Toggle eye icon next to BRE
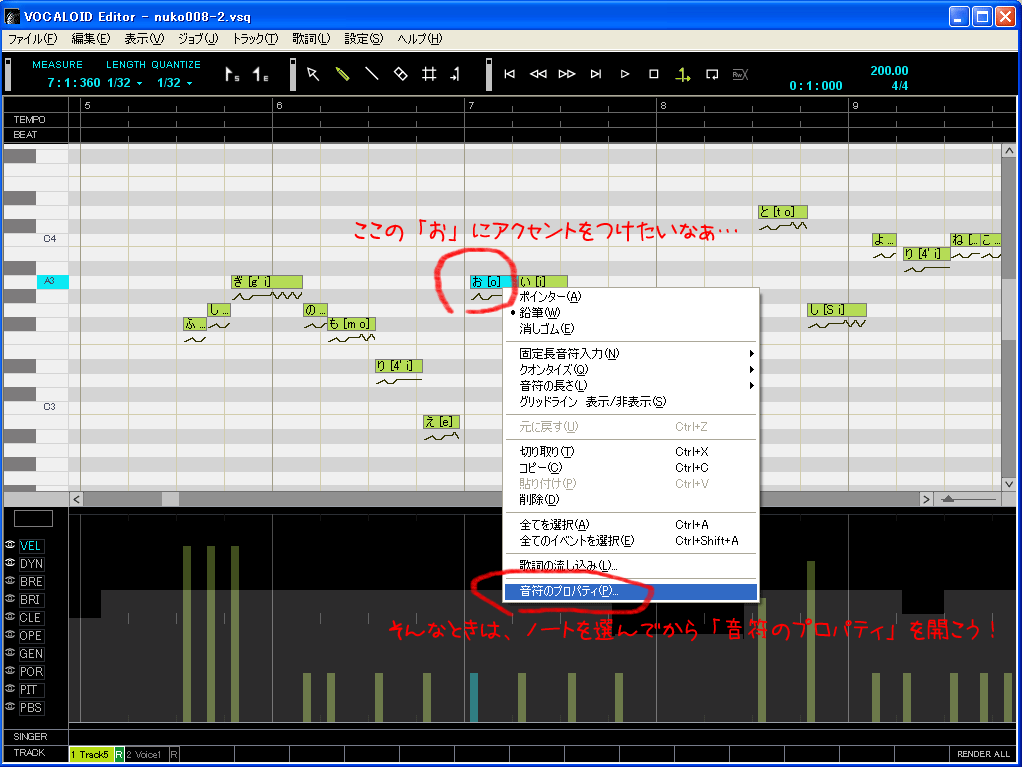The image size is (1022, 767). (x=10, y=581)
